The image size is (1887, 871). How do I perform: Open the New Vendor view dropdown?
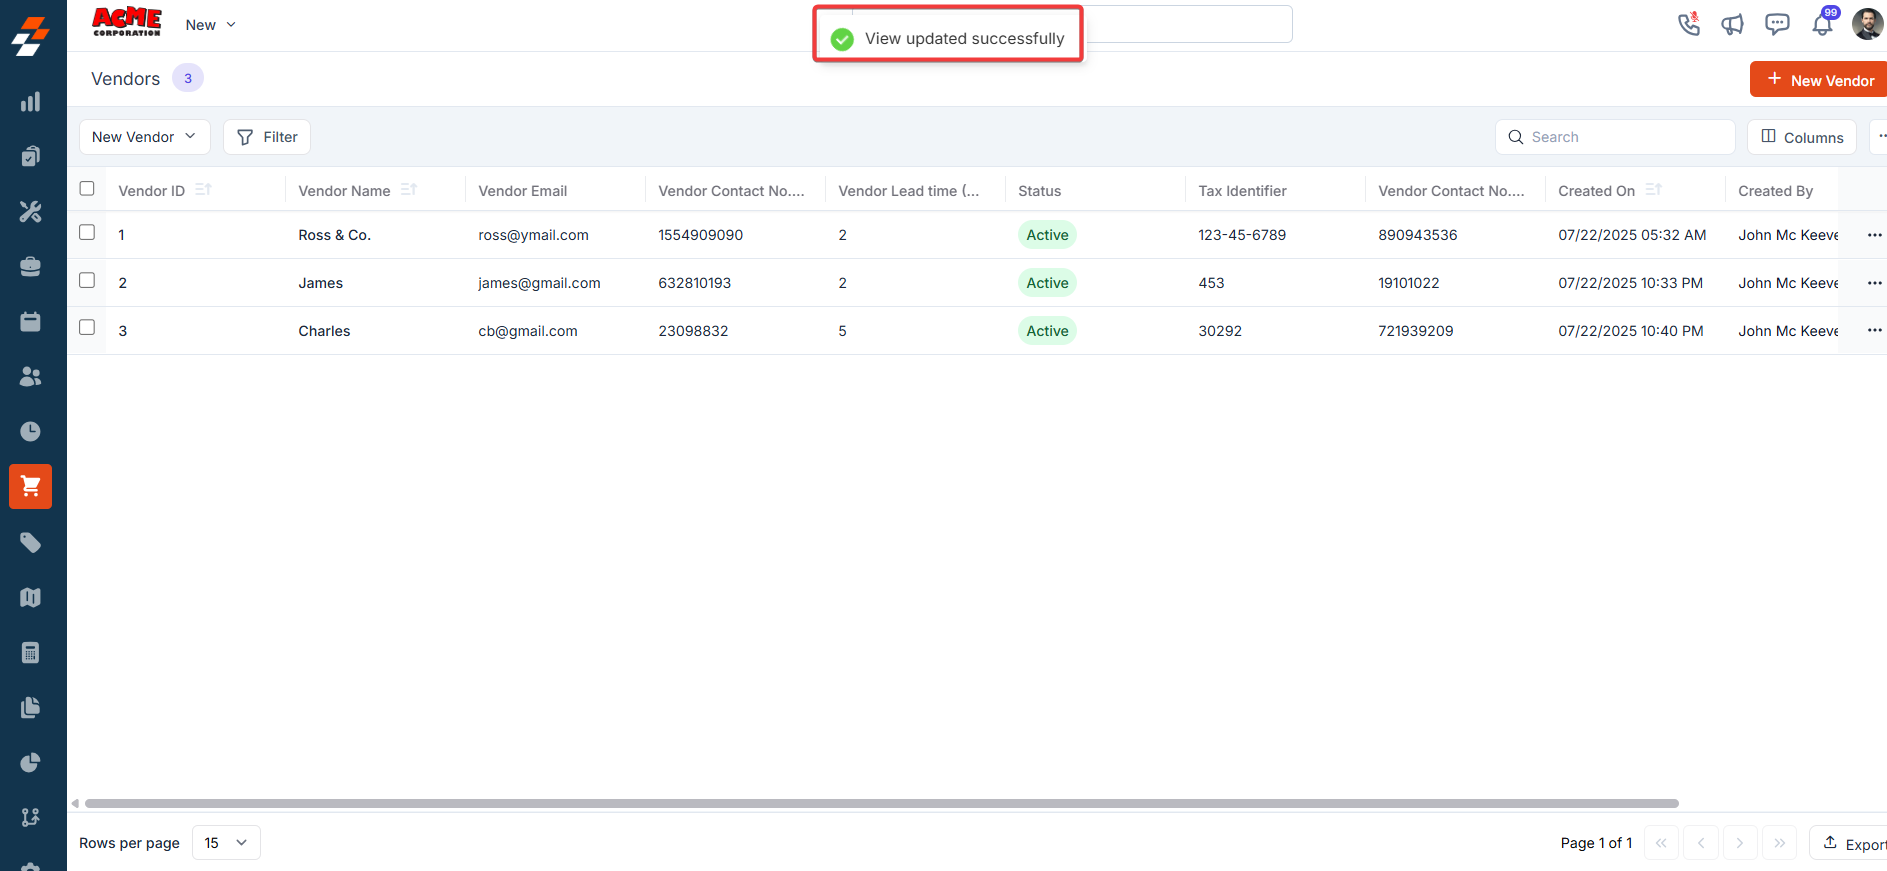tap(145, 137)
